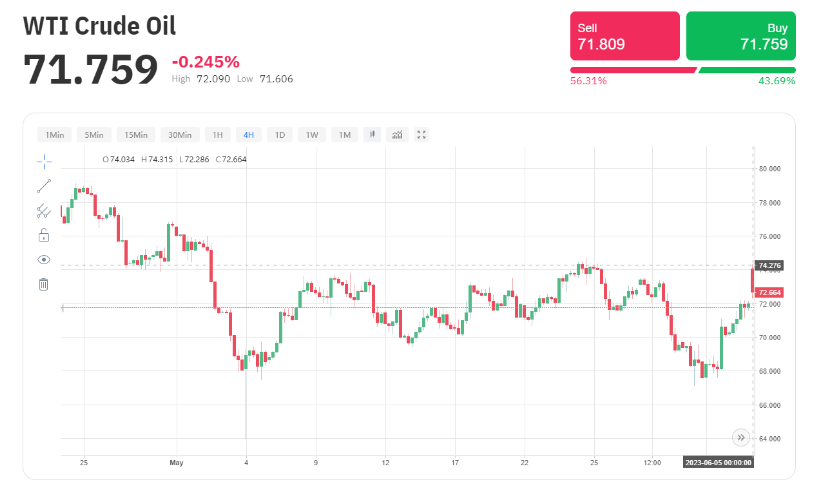Screen dimensions: 813x493
Task: Click the sell/buy sentiment ratio bar
Action: coord(682,70)
